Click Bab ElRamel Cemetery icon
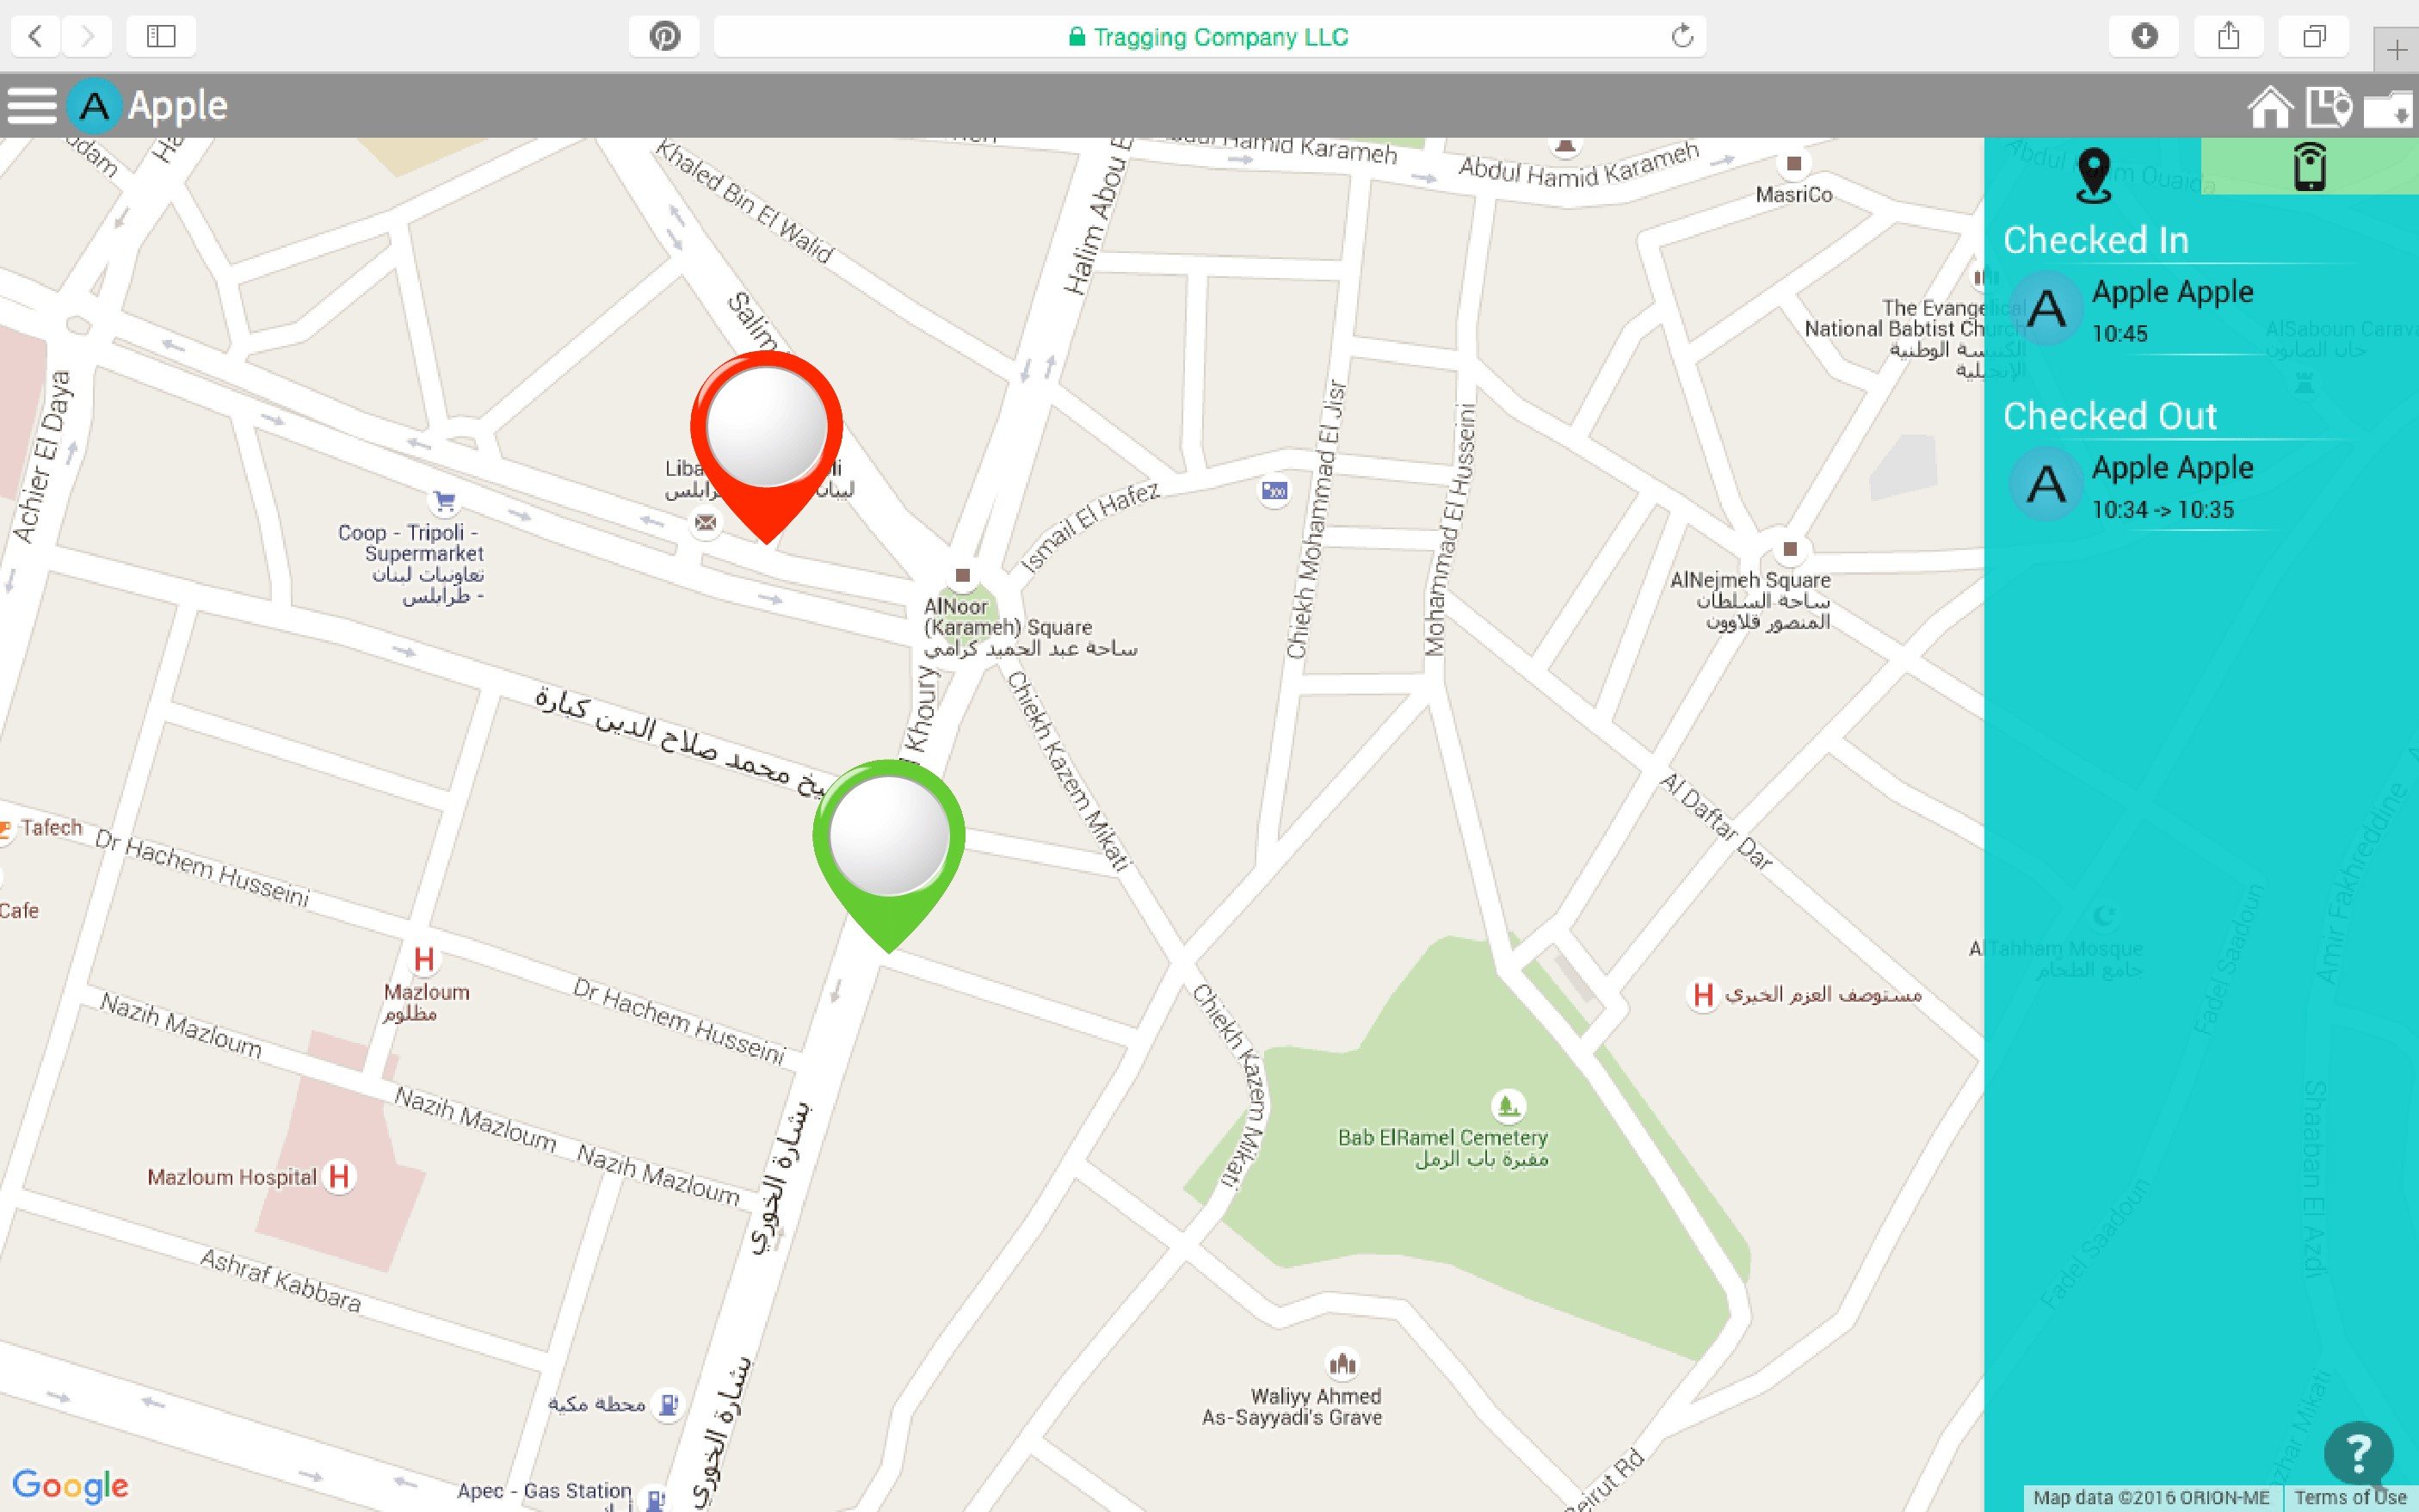2419x1512 pixels. point(1507,1105)
